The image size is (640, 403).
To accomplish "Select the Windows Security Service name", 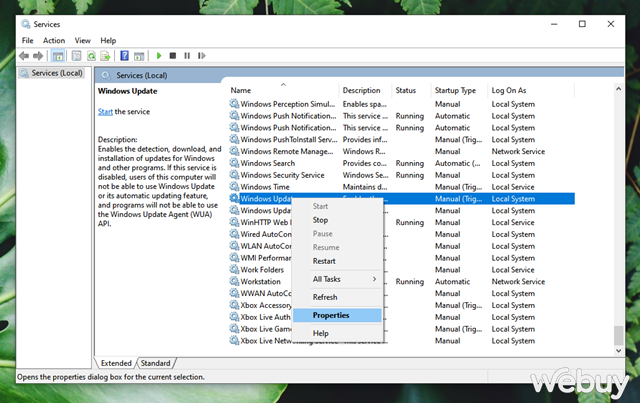I will (x=282, y=175).
